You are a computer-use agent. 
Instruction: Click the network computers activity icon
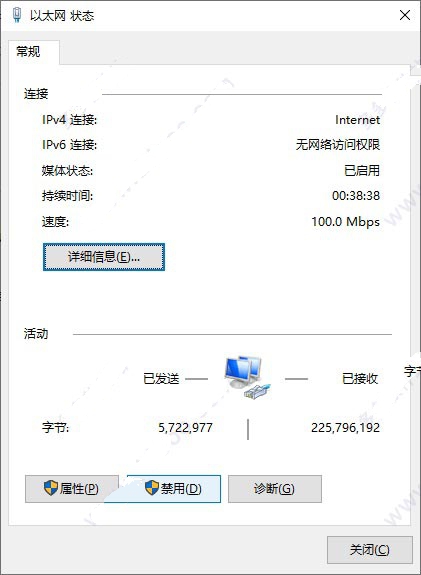tap(248, 378)
